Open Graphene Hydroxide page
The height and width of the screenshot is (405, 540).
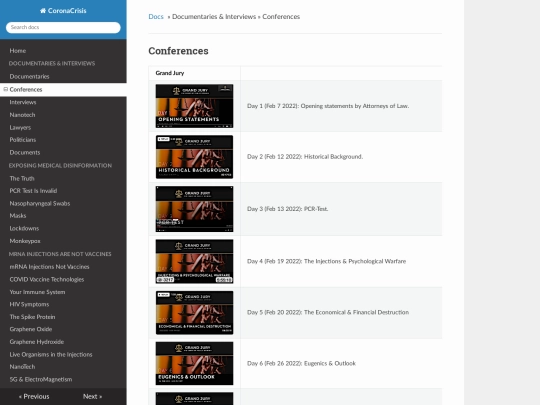tap(37, 342)
